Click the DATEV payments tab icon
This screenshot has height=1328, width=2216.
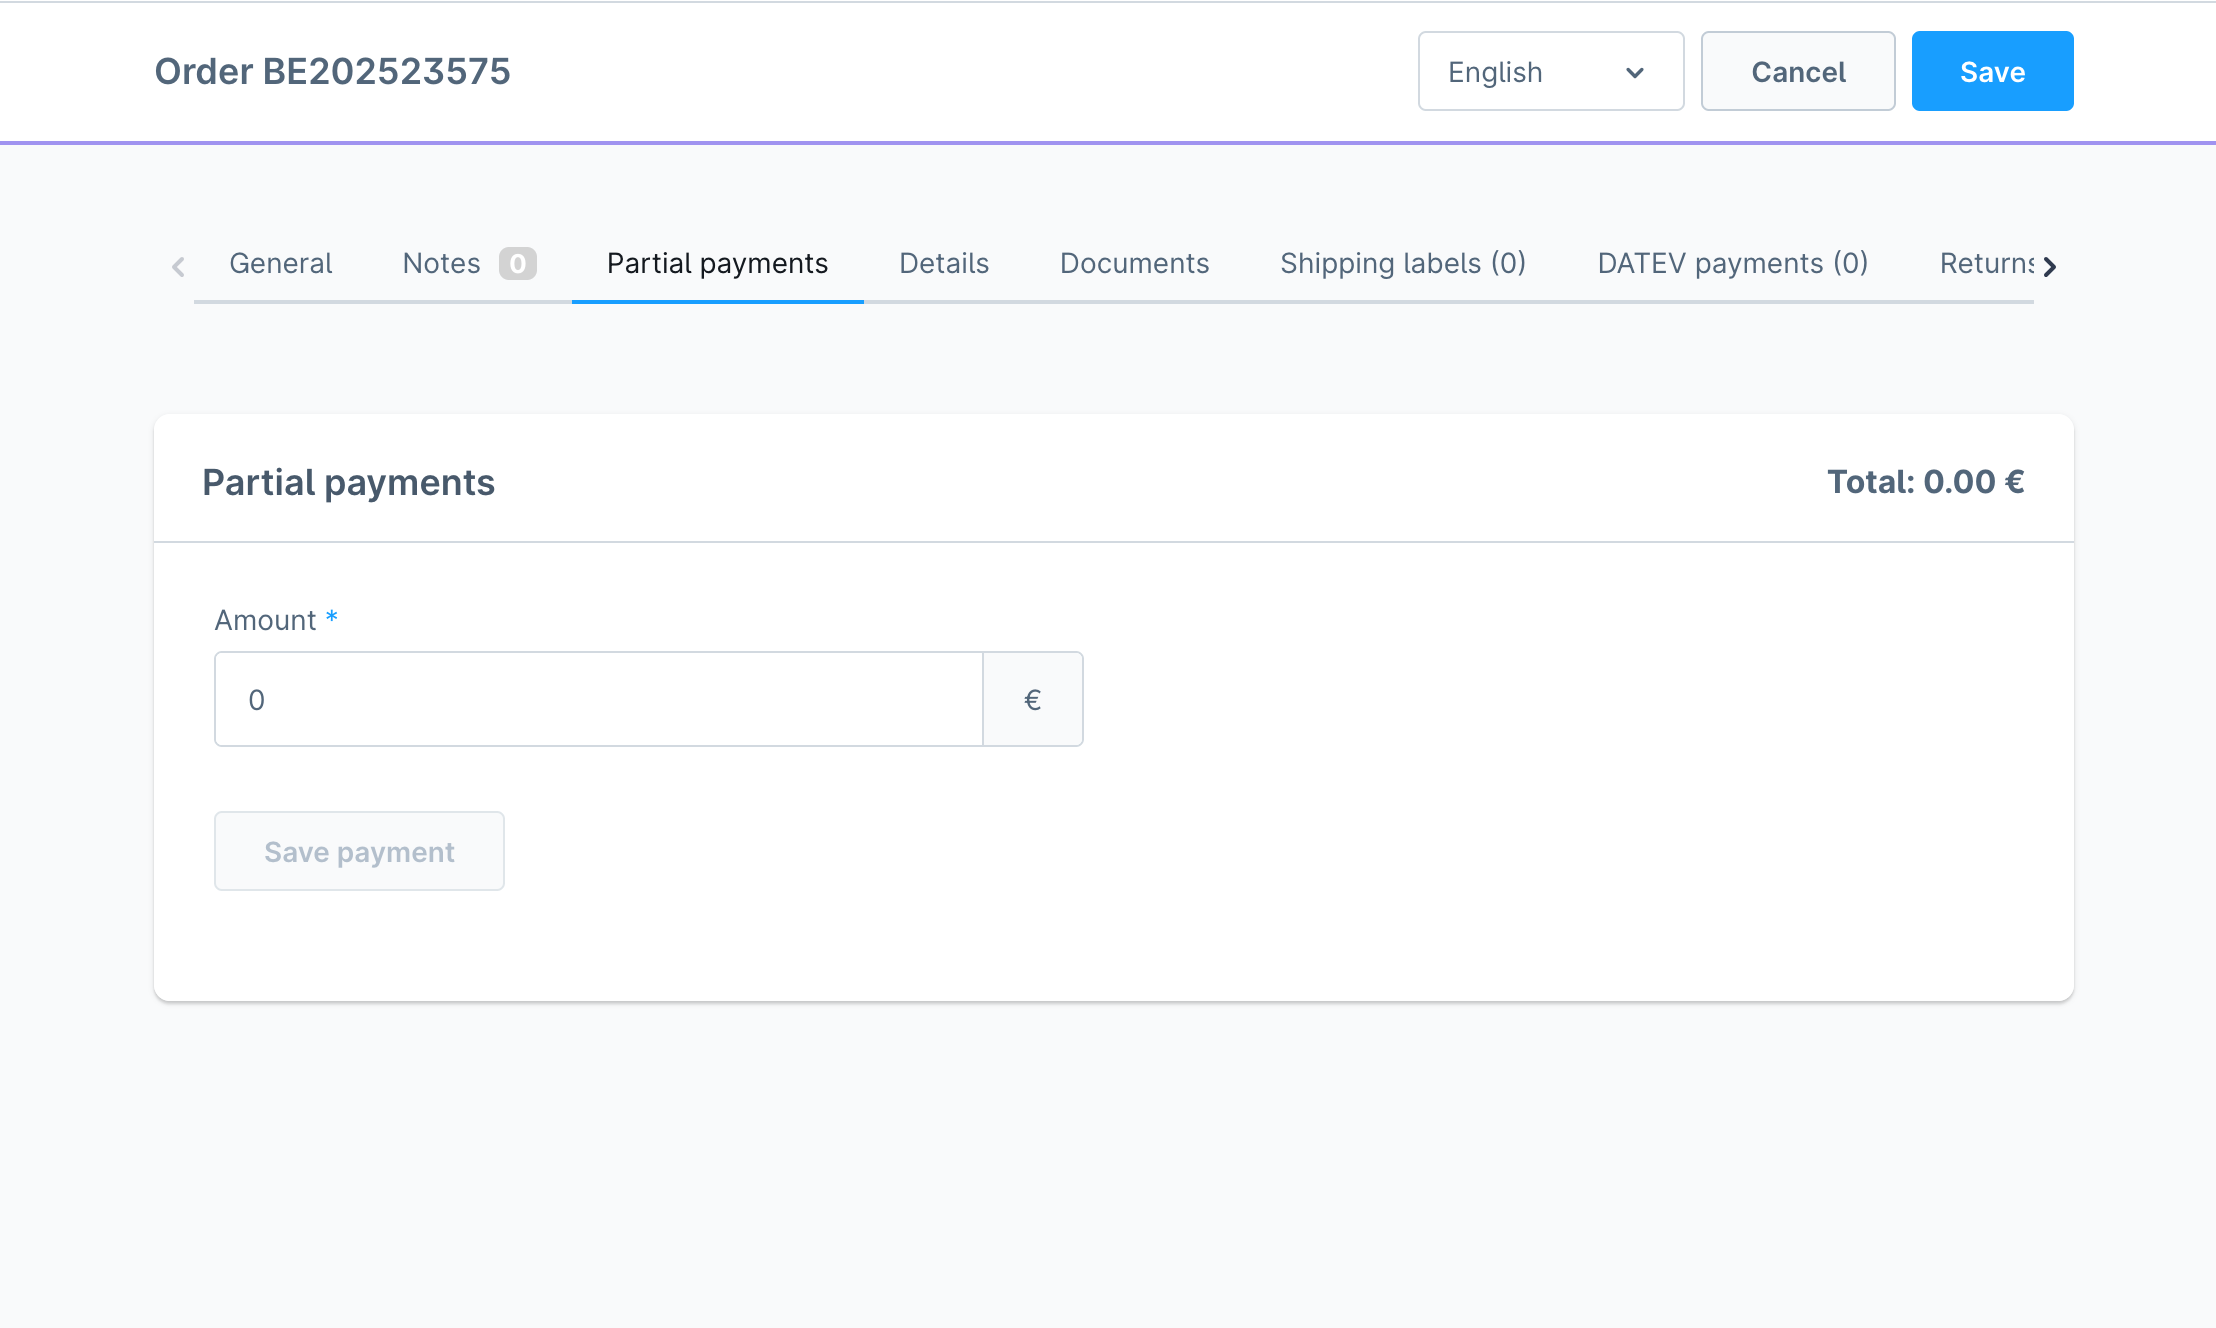1732,264
